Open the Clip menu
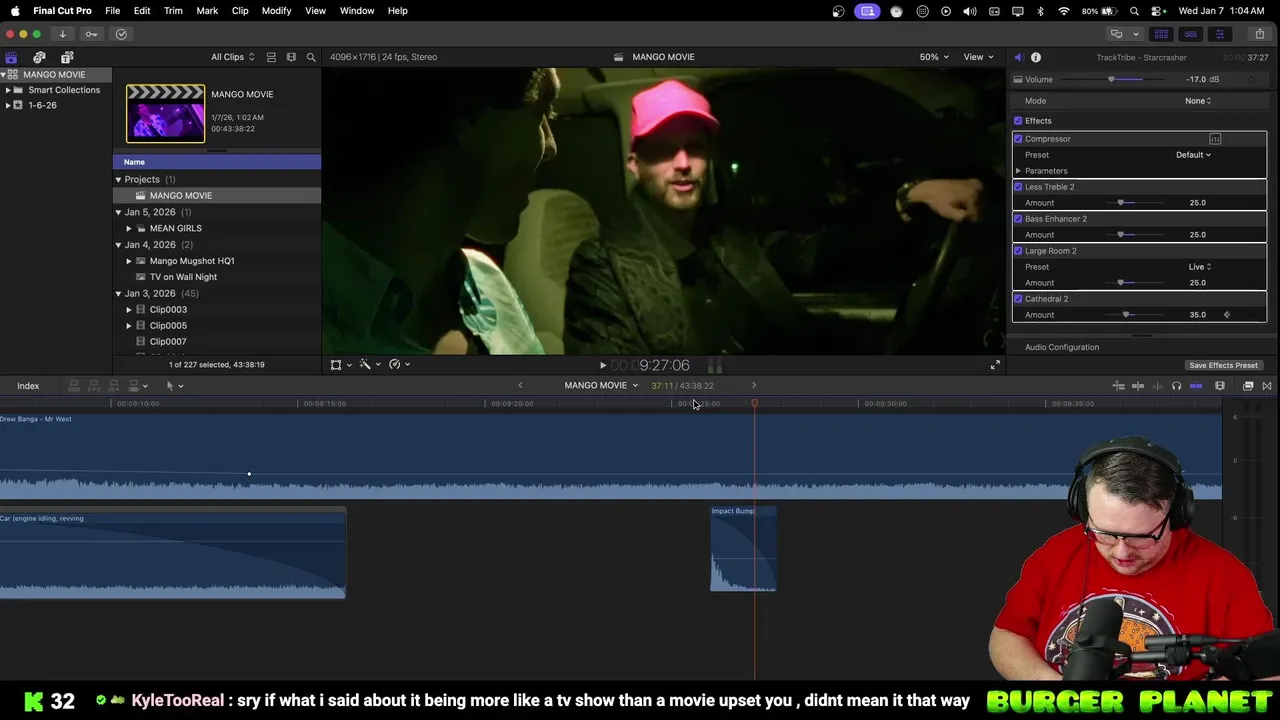The image size is (1280, 720). (240, 11)
